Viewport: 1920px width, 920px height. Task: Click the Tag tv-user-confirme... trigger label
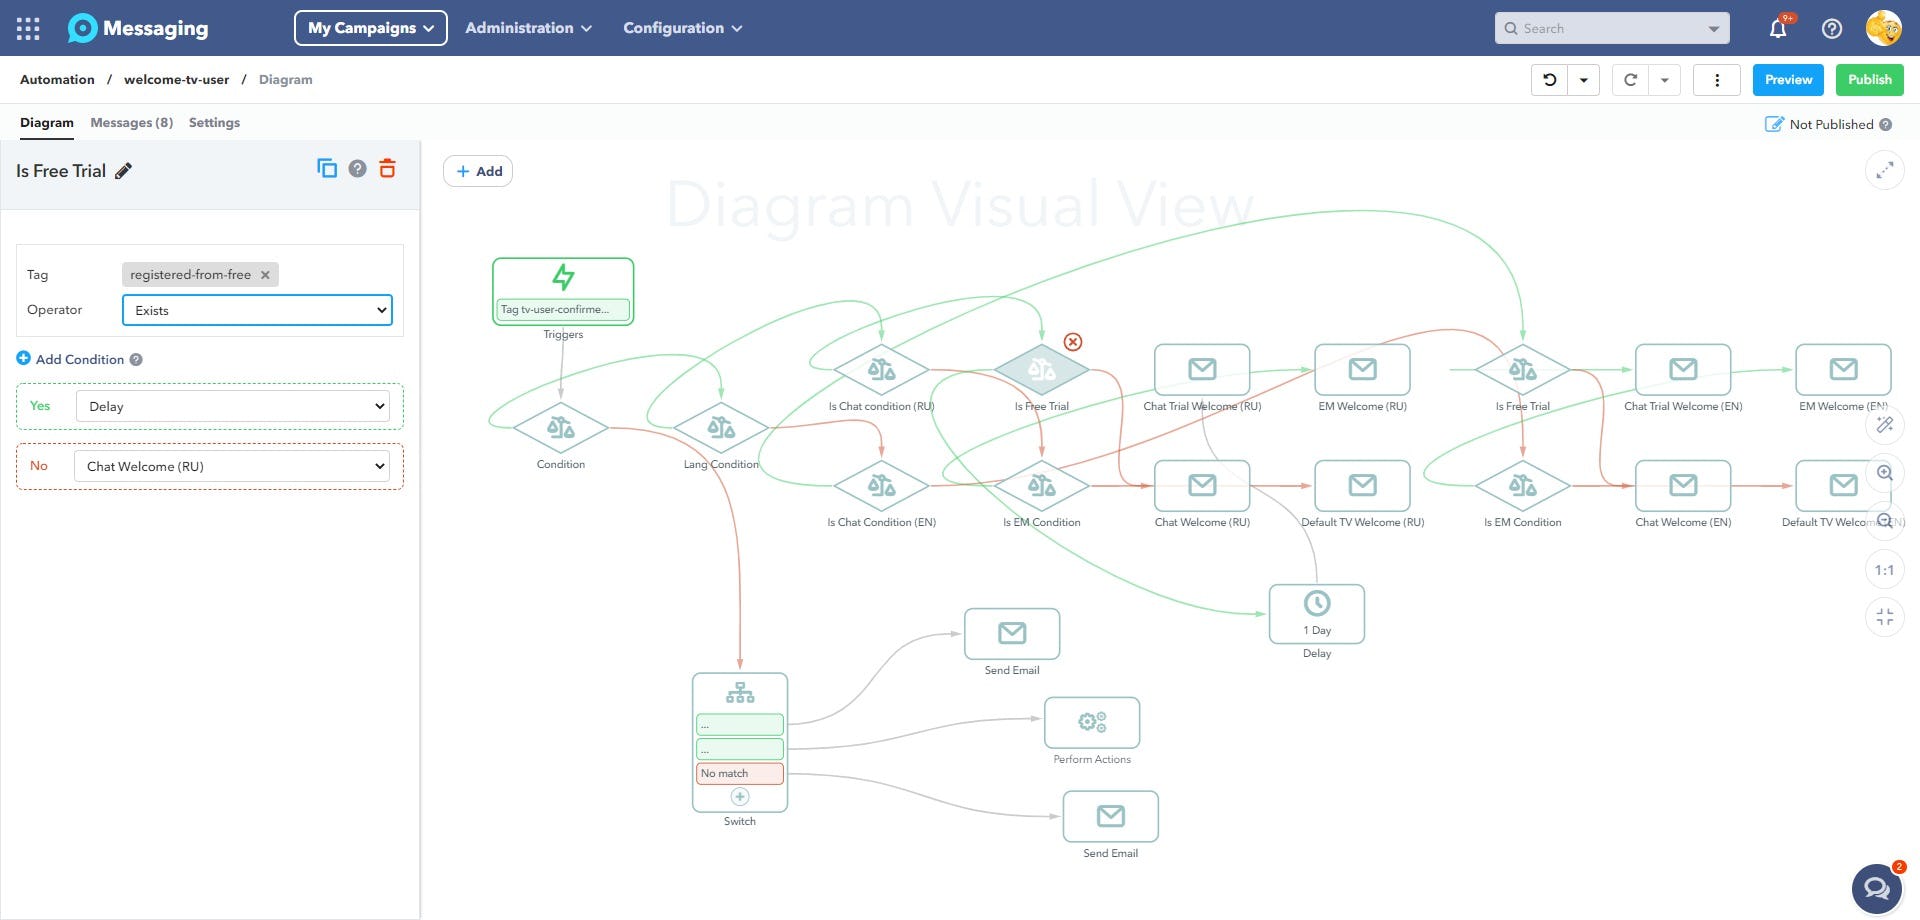tap(563, 310)
